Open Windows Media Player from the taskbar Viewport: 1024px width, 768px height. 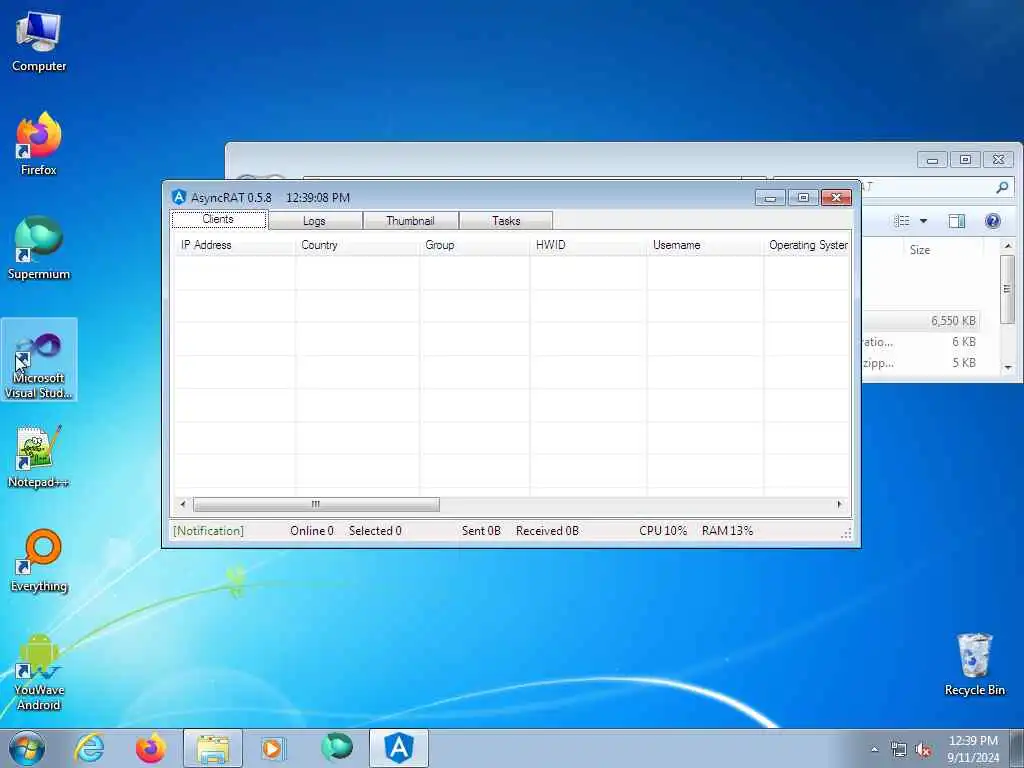(272, 748)
